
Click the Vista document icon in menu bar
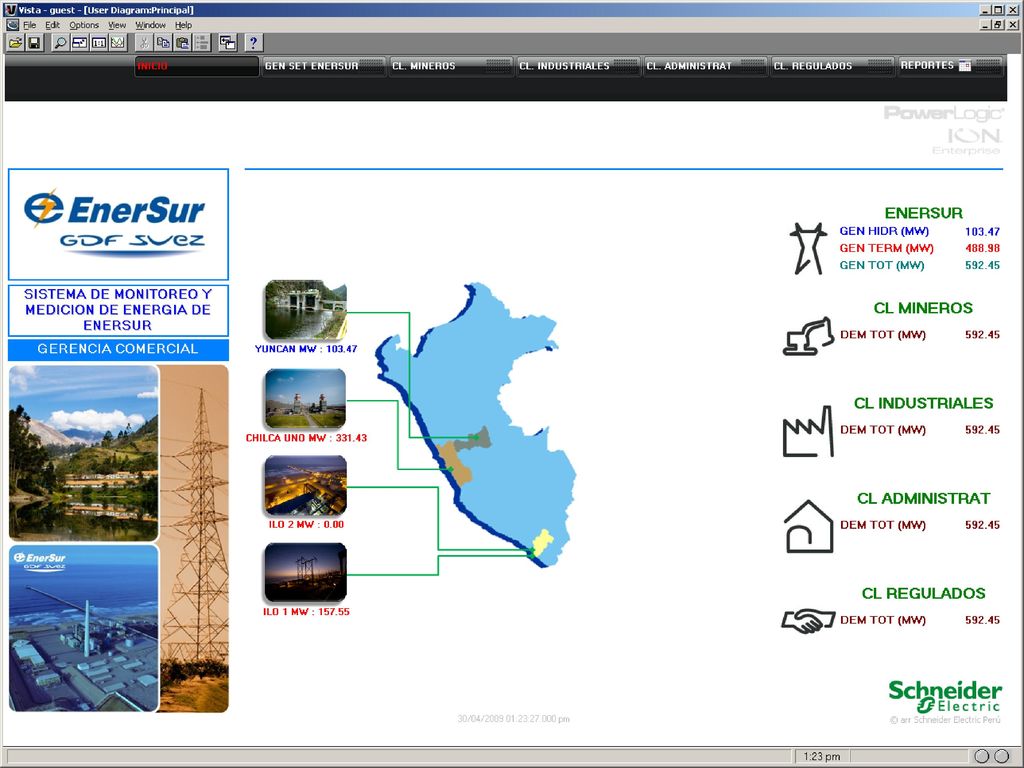(12, 25)
